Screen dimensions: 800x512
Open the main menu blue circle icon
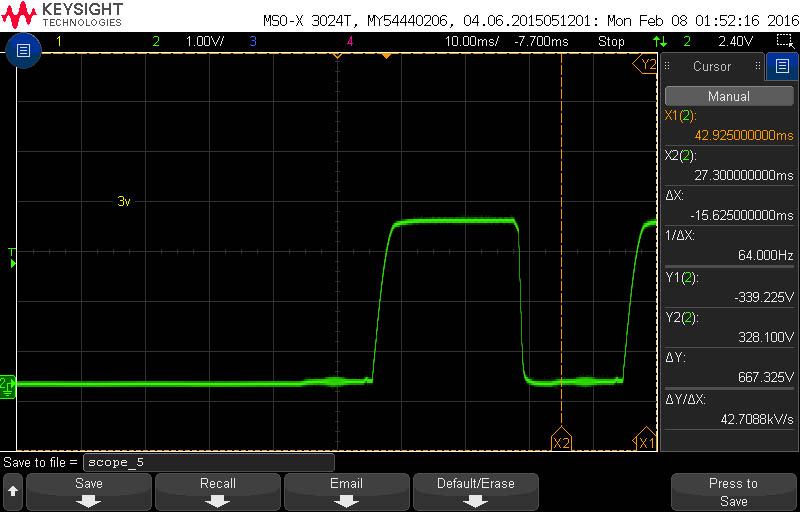tap(24, 51)
